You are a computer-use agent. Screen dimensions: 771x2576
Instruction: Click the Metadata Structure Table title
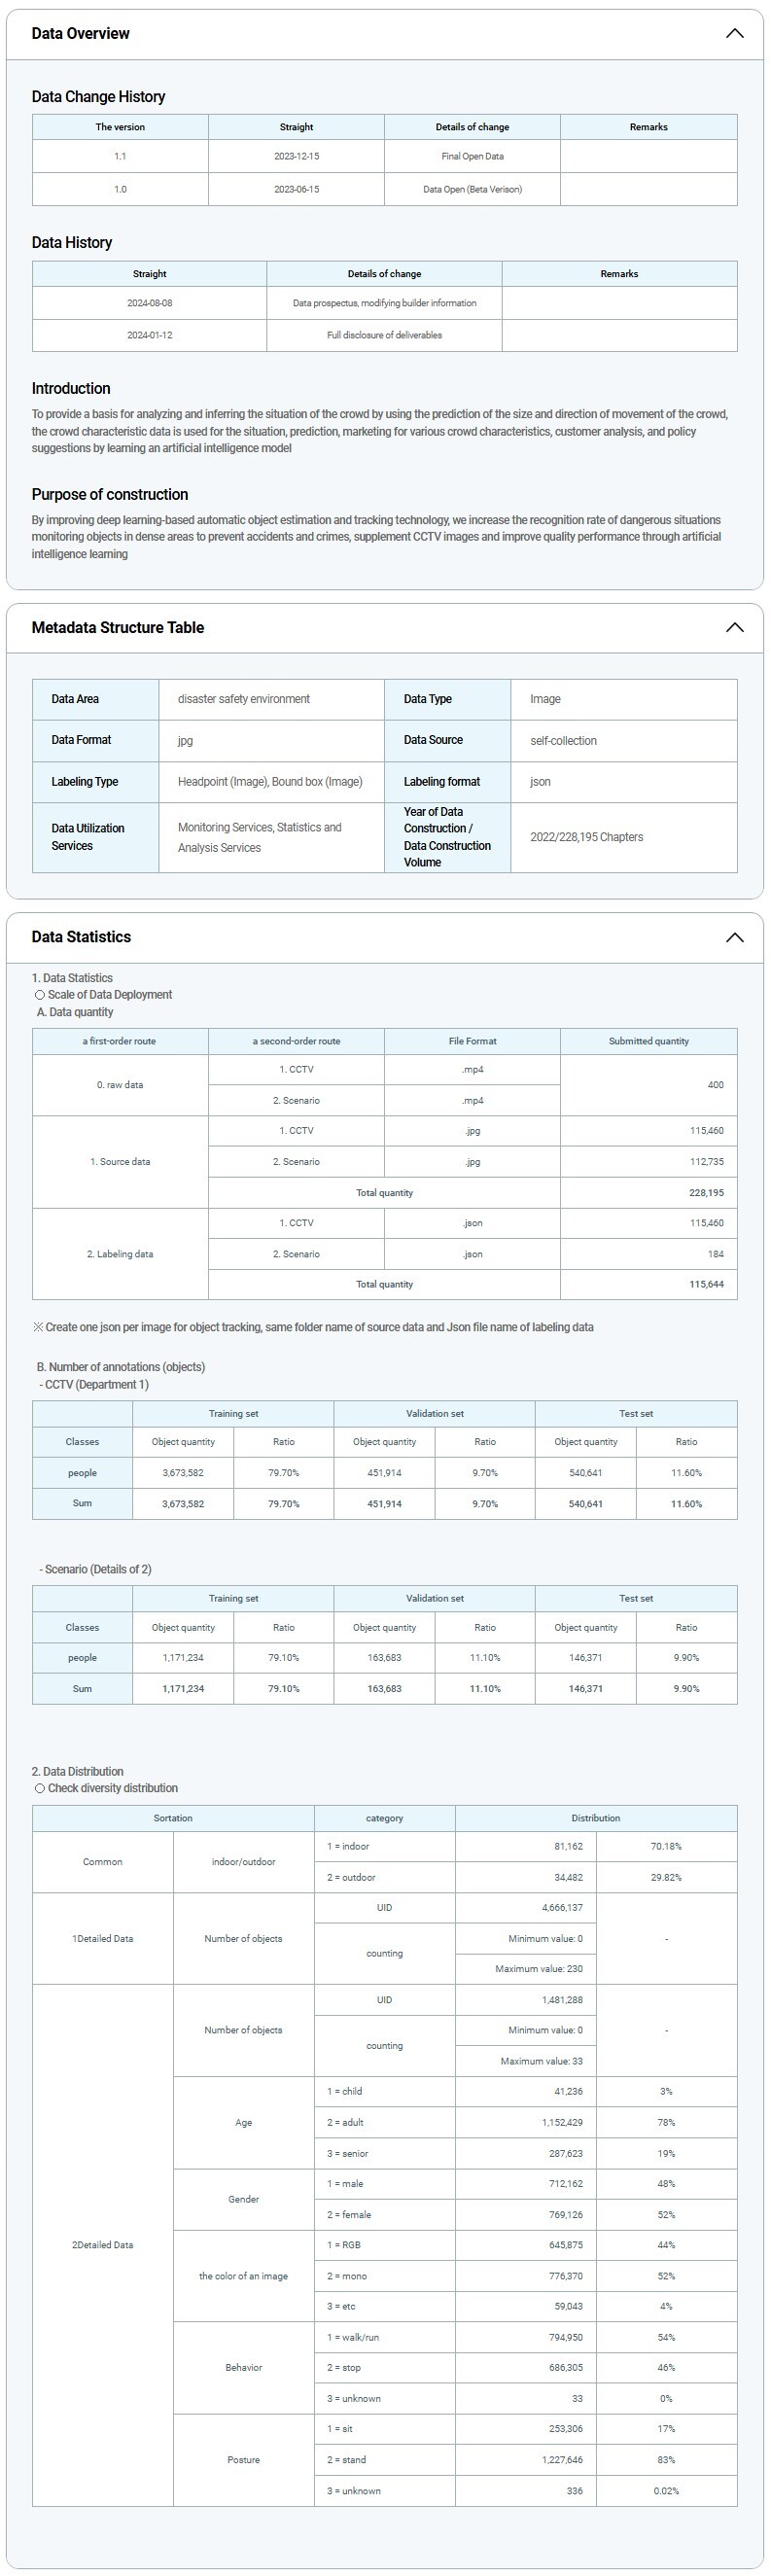tap(117, 627)
